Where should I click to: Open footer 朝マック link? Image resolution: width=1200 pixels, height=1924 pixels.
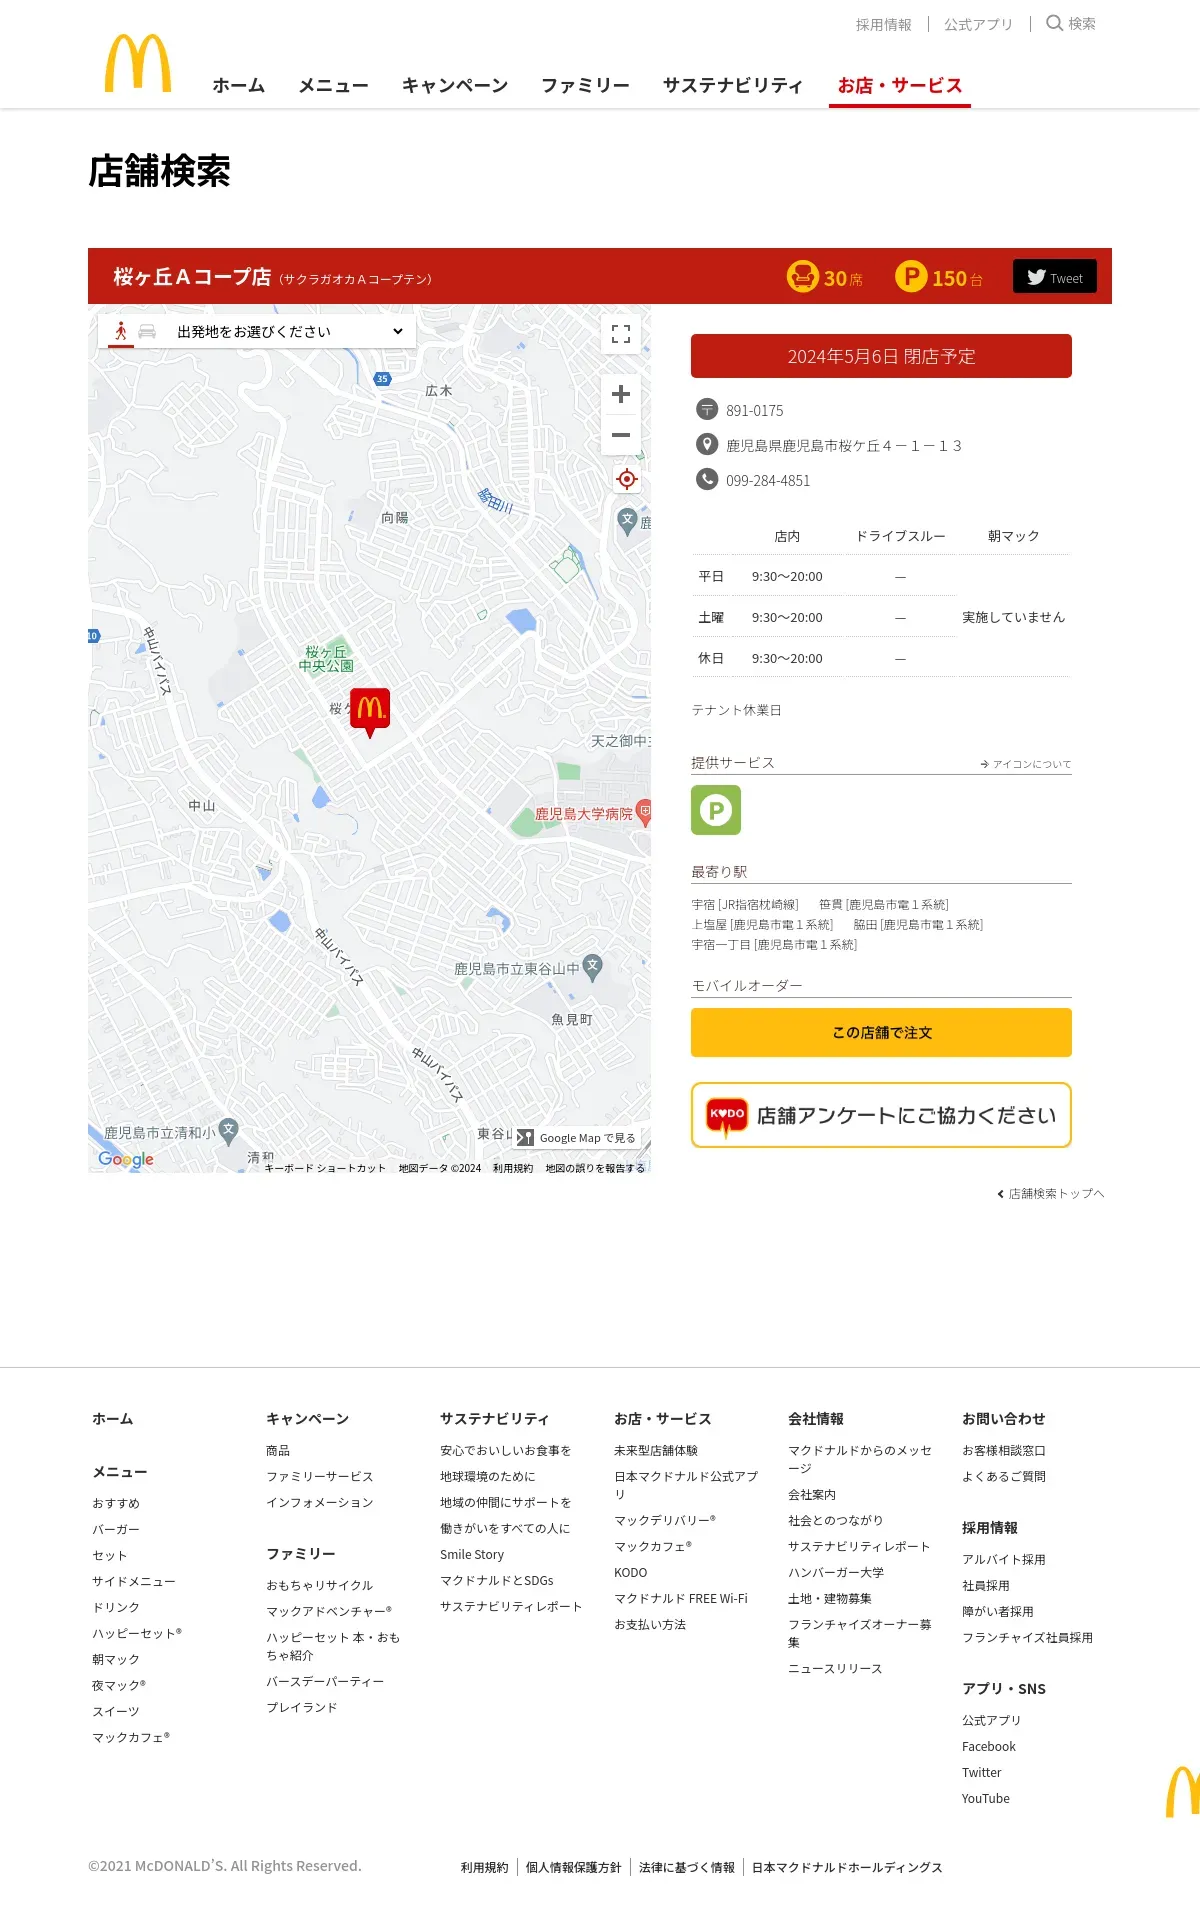pos(116,1660)
